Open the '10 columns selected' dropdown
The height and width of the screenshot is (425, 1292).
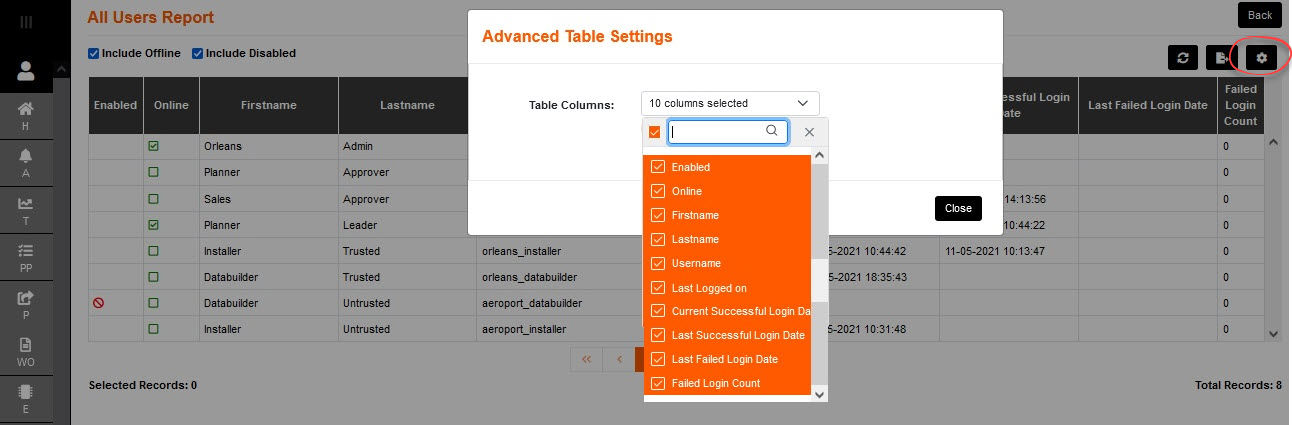(x=730, y=103)
